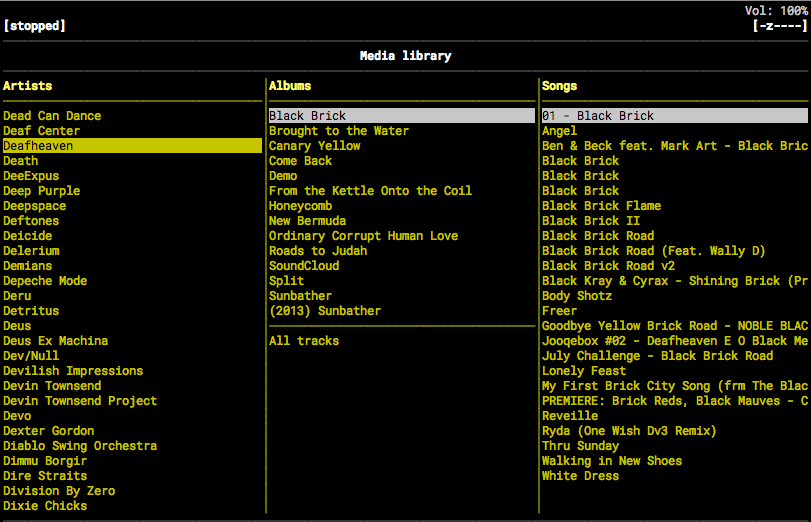Select the song 01 - Black Brick
The height and width of the screenshot is (522, 811).
[674, 116]
